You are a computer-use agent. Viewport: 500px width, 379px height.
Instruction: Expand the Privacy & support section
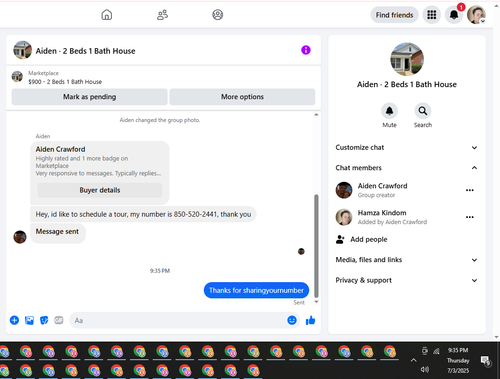pyautogui.click(x=407, y=280)
